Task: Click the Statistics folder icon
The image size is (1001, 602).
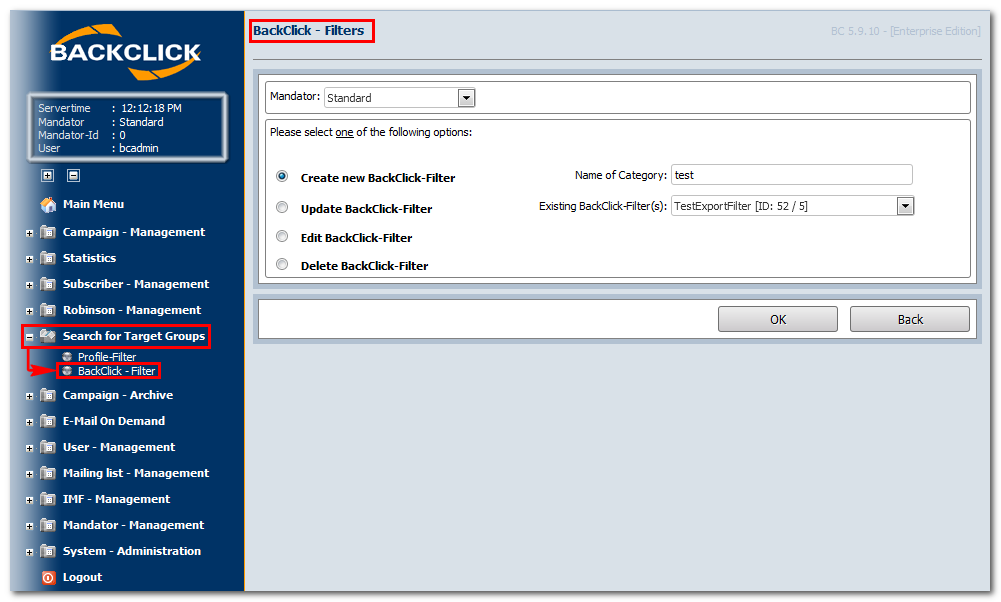Action: point(48,258)
